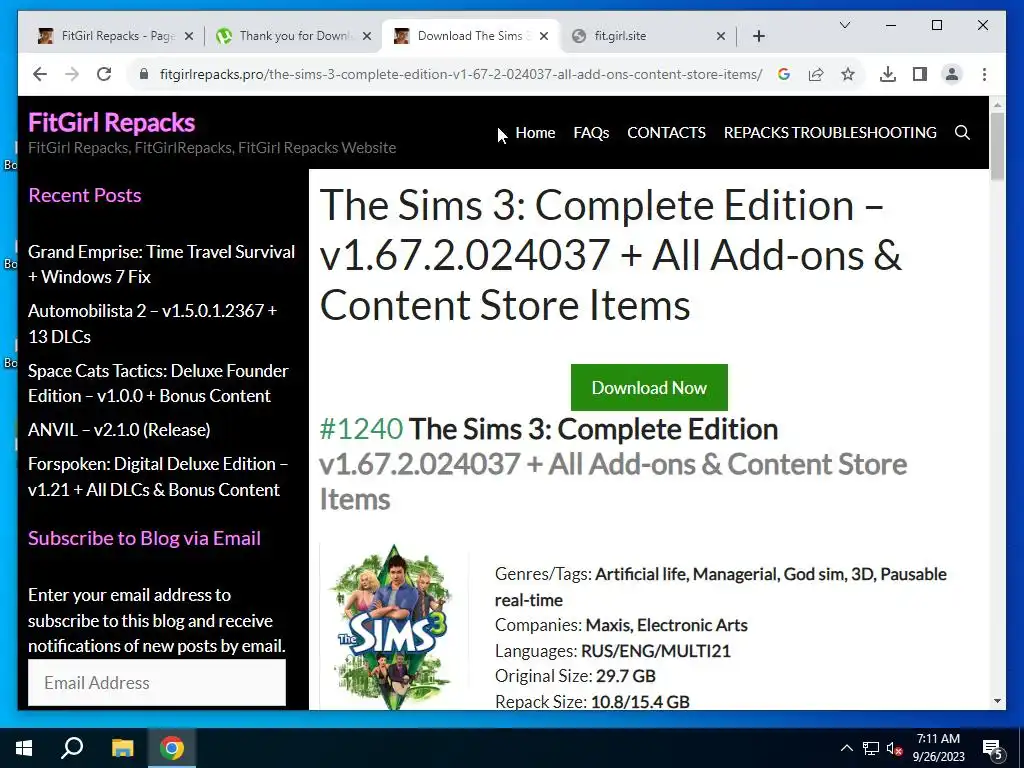
Task: Click Subscribe to Blog via Email heading
Action: [144, 538]
